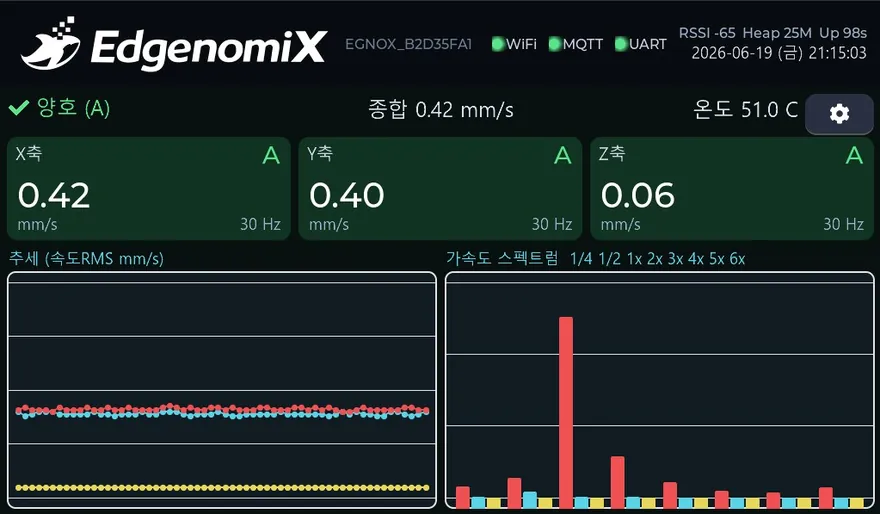Viewport: 880px width, 514px height.
Task: Click the 양호 (A) status text
Action: click(x=74, y=108)
